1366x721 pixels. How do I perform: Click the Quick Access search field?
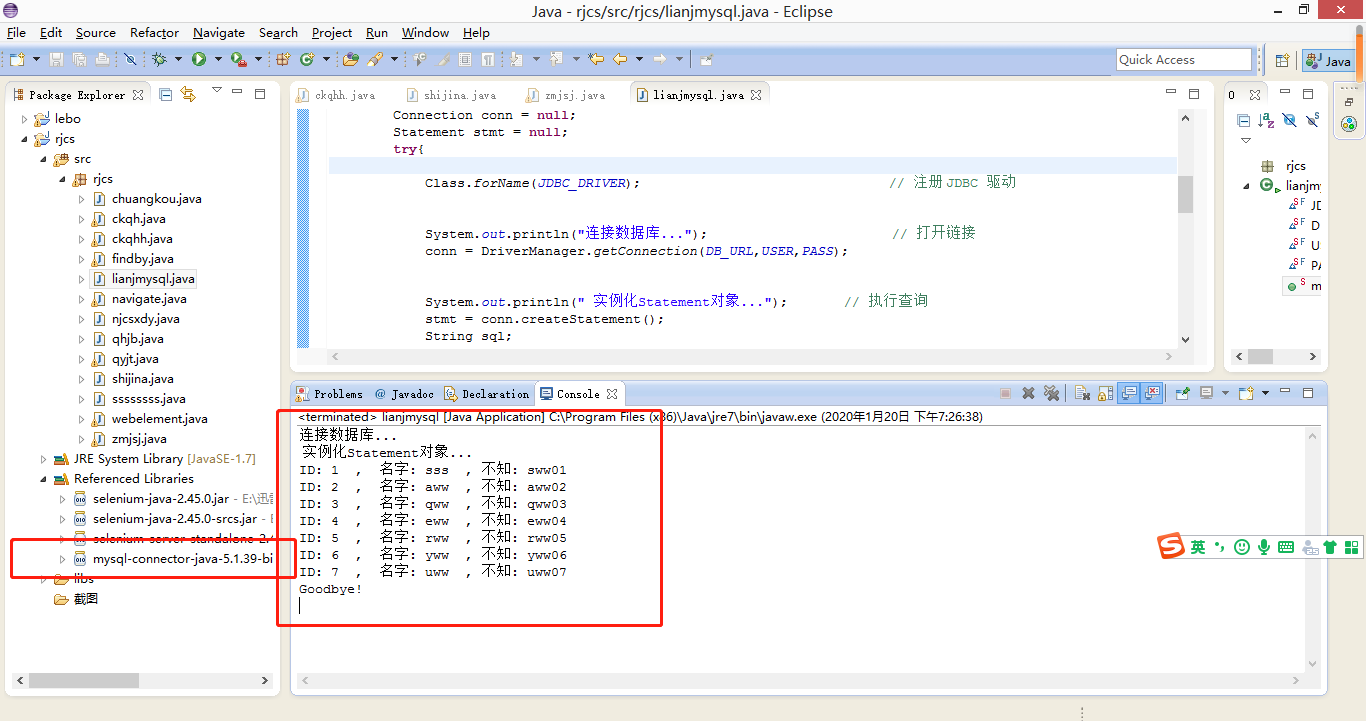click(1184, 60)
